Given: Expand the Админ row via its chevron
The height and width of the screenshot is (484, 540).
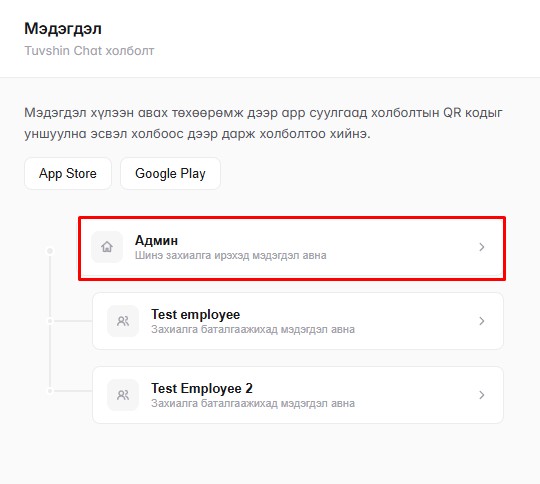Looking at the screenshot, I should tap(482, 247).
